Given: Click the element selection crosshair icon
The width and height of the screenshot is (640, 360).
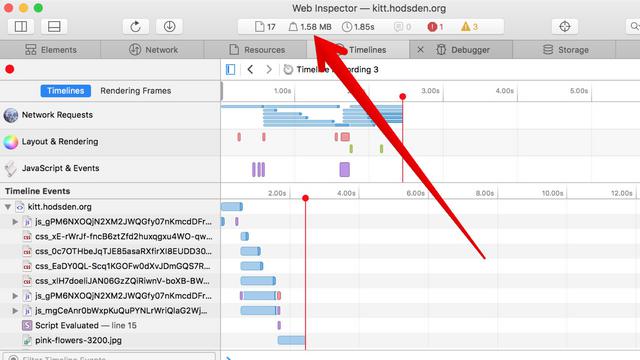Looking at the screenshot, I should coord(564,27).
